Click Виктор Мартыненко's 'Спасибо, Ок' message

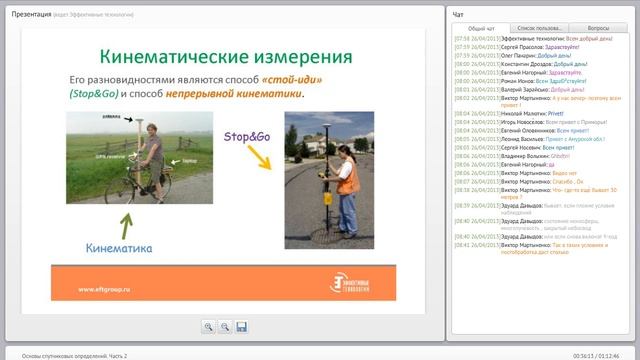click(519, 182)
